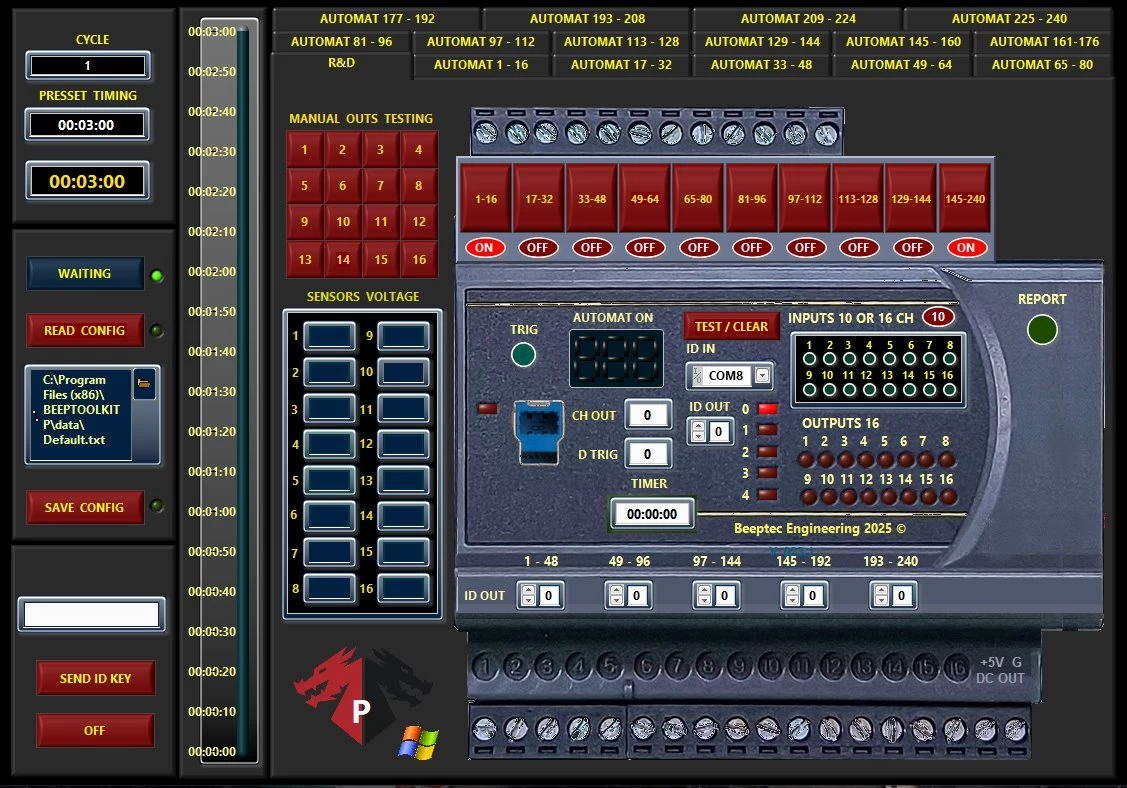The image size is (1127, 788).
Task: Click the folder browse icon beside config path
Action: pos(144,384)
